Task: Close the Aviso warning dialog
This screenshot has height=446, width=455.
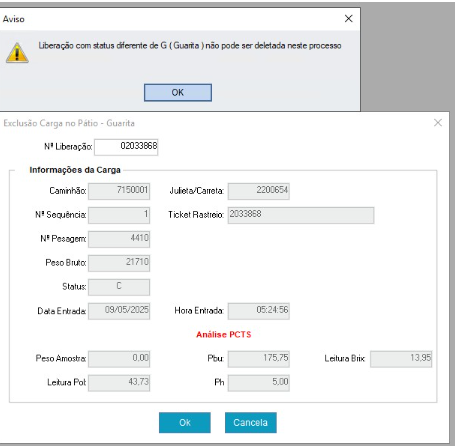Action: [x=349, y=19]
